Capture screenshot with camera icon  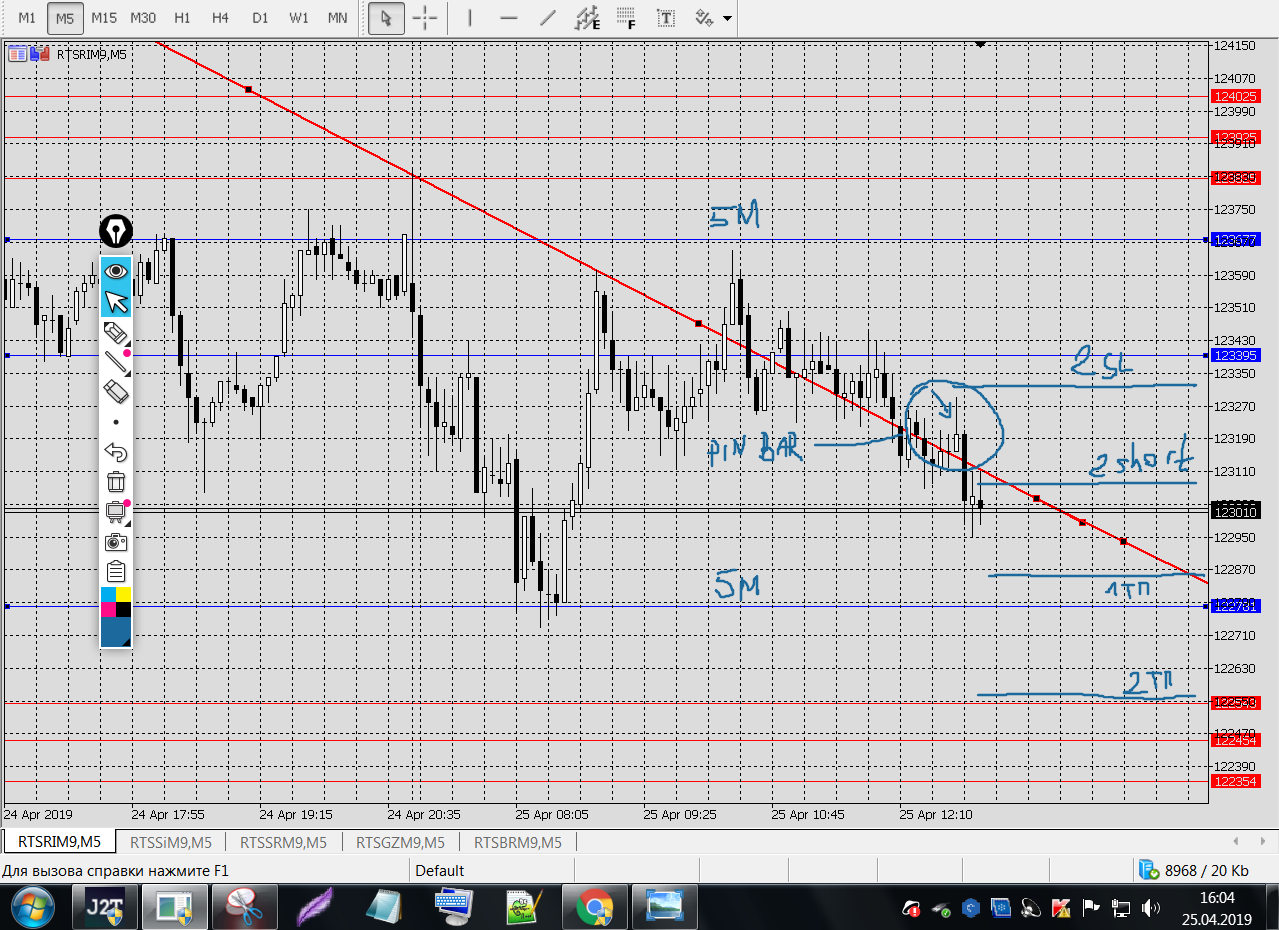point(116,542)
